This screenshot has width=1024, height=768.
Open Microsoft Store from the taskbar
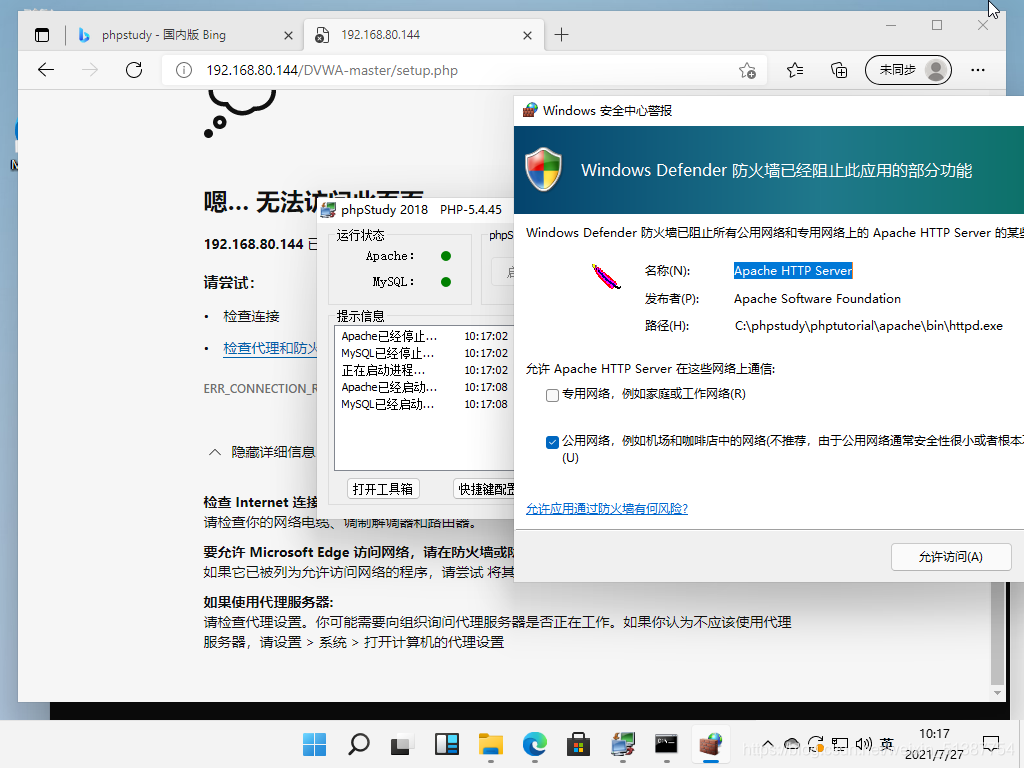click(579, 744)
